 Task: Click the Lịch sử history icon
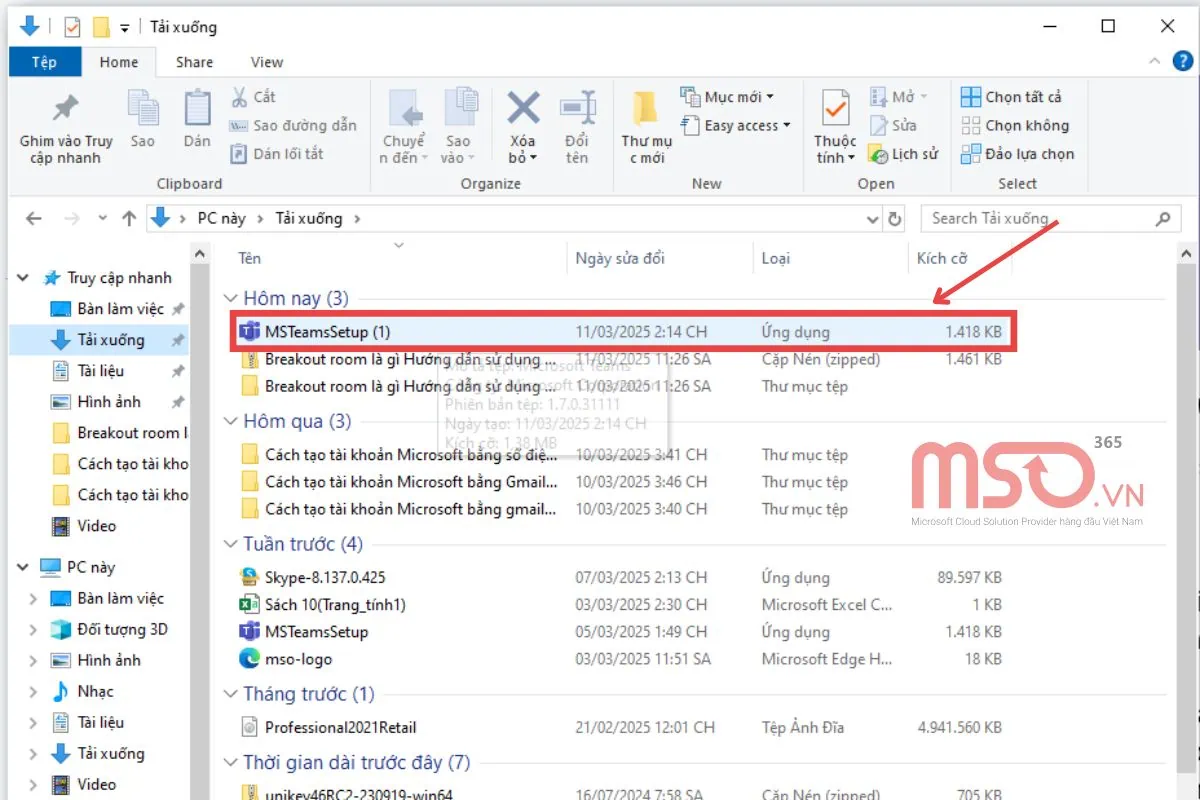900,155
